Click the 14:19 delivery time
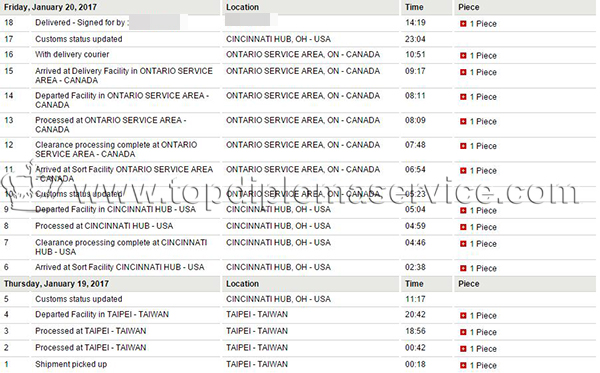The width and height of the screenshot is (600, 373). click(415, 23)
